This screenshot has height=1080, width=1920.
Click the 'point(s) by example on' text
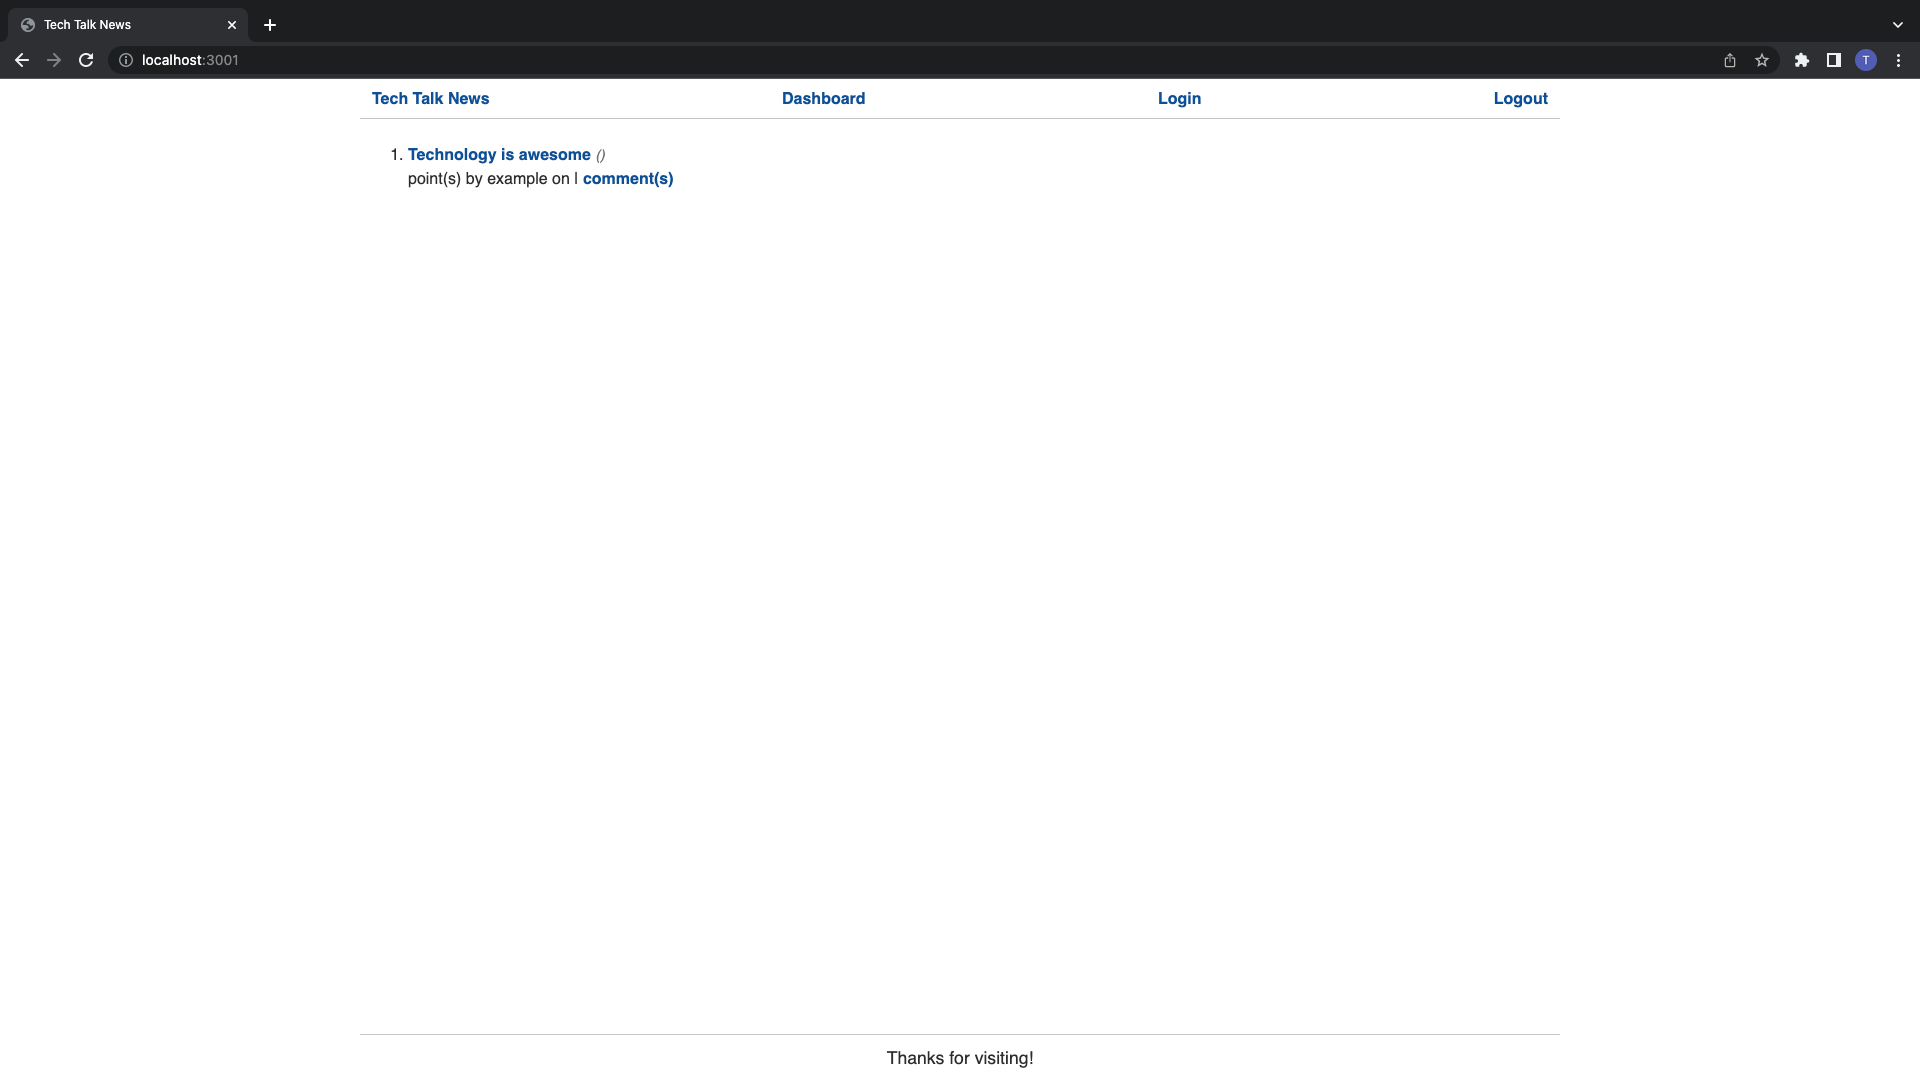(x=489, y=178)
